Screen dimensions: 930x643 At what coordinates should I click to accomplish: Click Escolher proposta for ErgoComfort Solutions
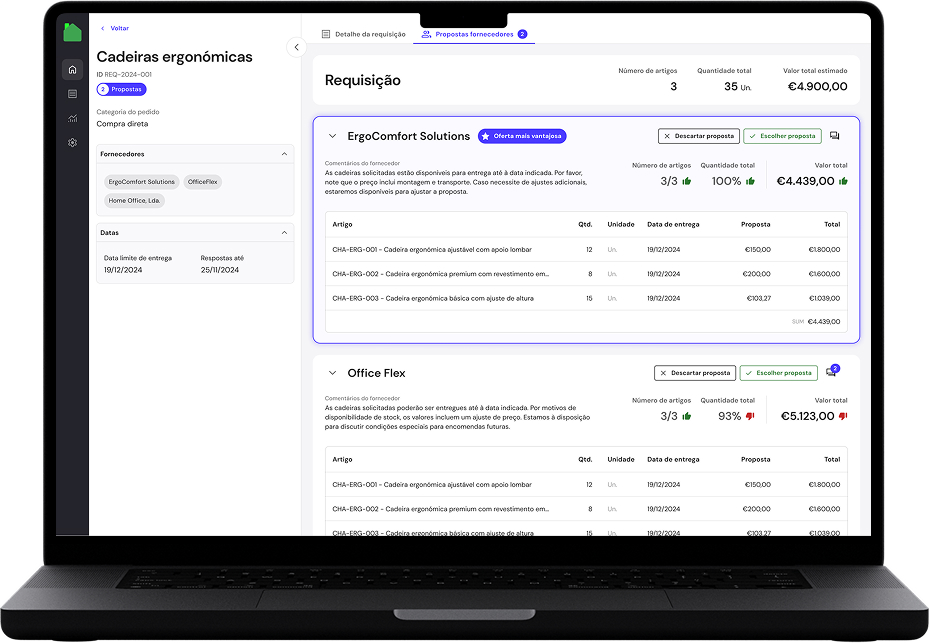pyautogui.click(x=782, y=136)
